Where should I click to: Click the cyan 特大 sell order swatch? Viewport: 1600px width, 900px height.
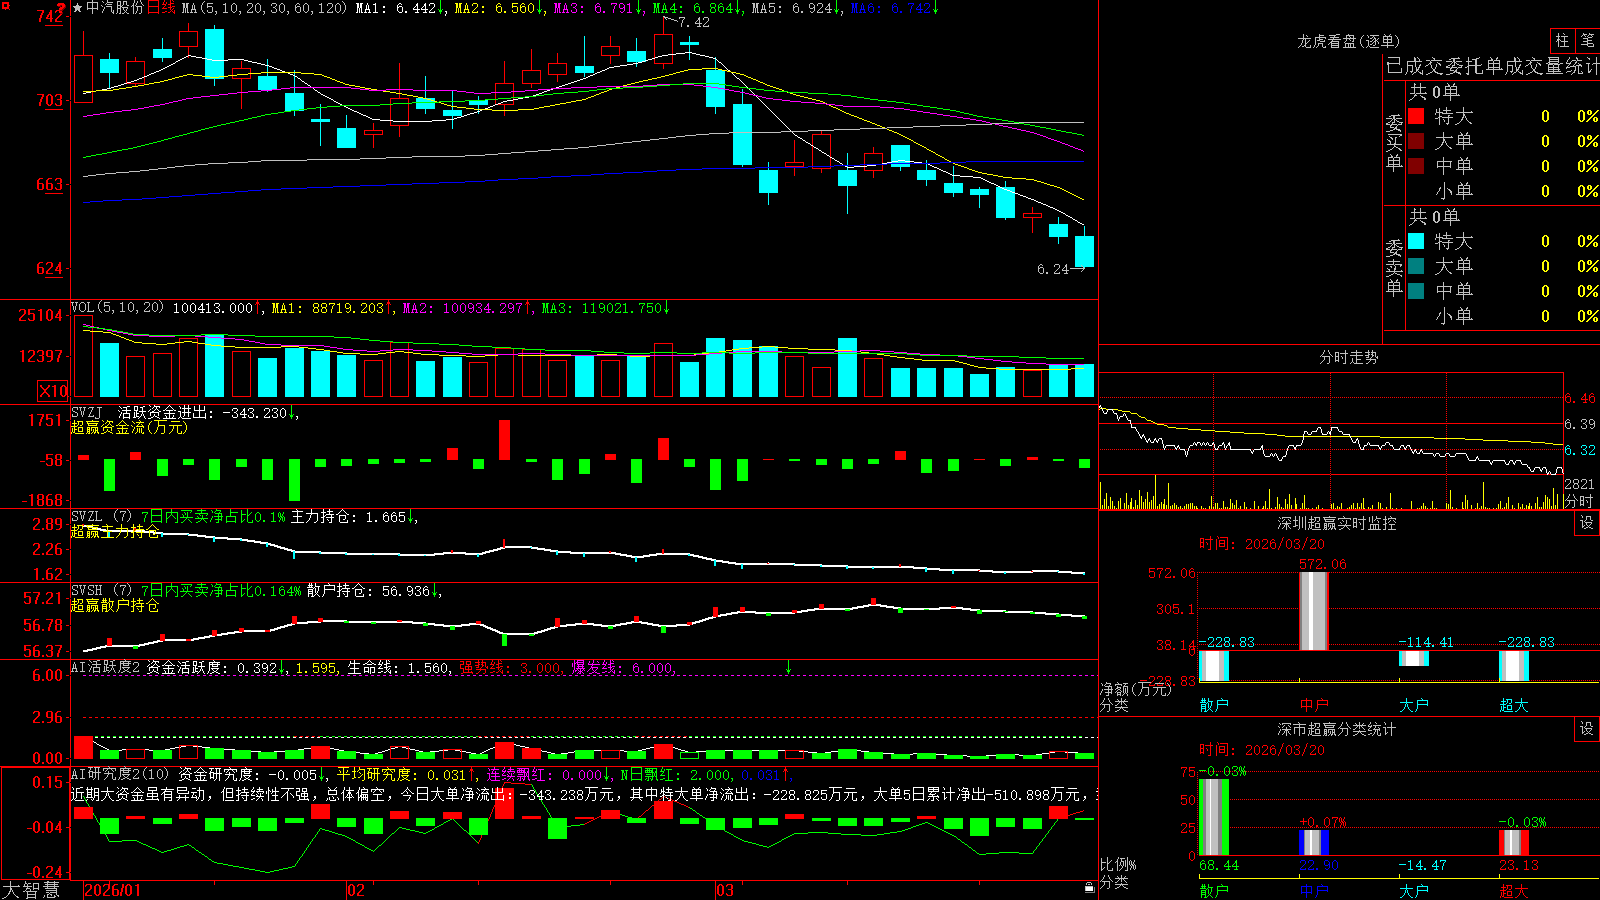[x=1416, y=241]
